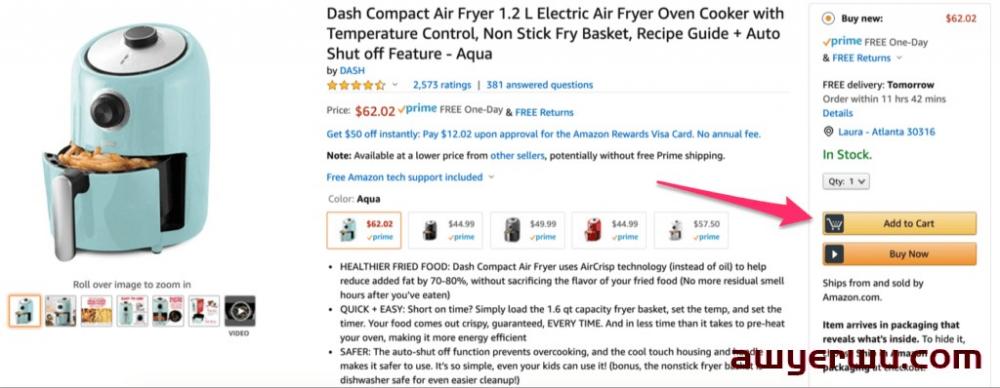Open the Qty: 1 quantity dropdown
1000x388 pixels.
[846, 182]
